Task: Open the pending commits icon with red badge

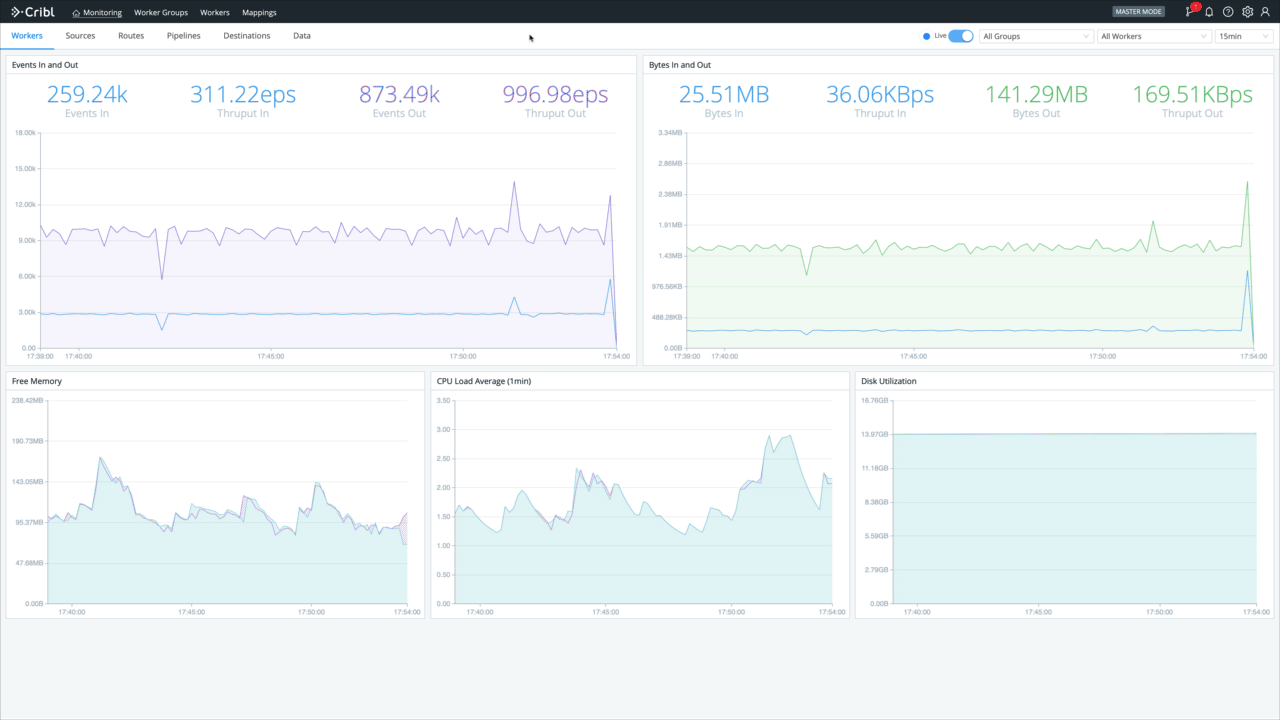Action: tap(1190, 11)
